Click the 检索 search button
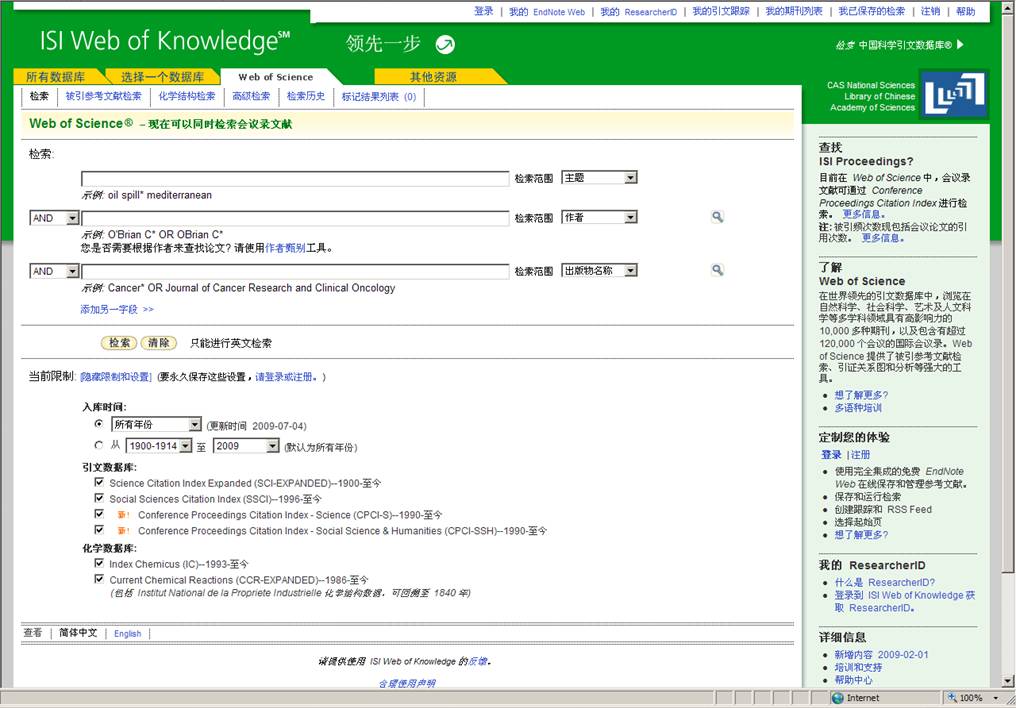 (x=120, y=343)
